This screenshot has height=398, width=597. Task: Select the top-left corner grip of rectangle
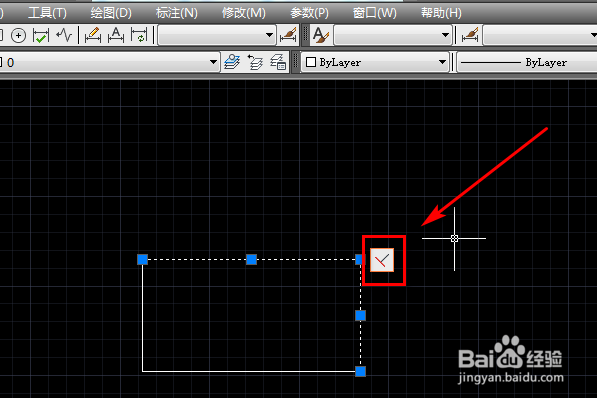[x=142, y=260]
